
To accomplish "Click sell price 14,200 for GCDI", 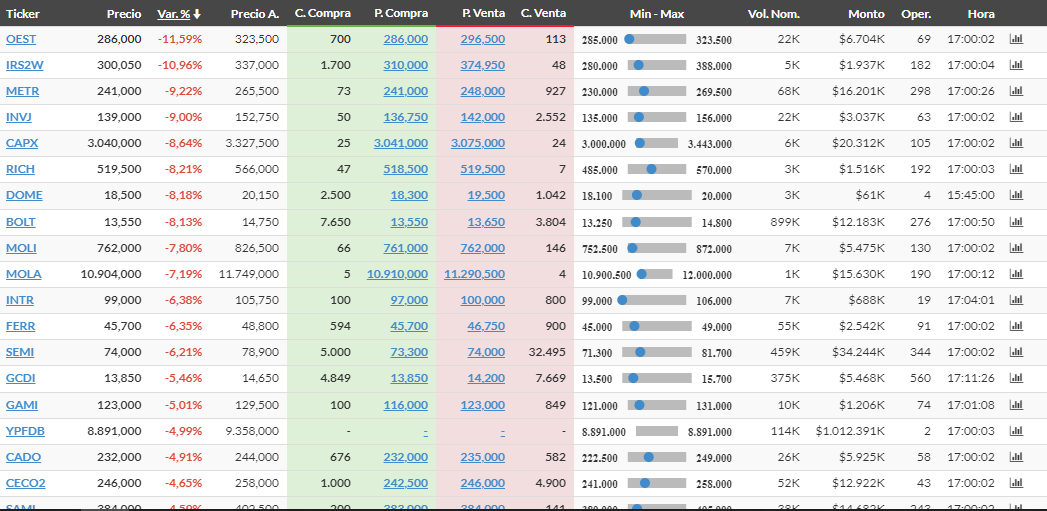I will tap(486, 379).
